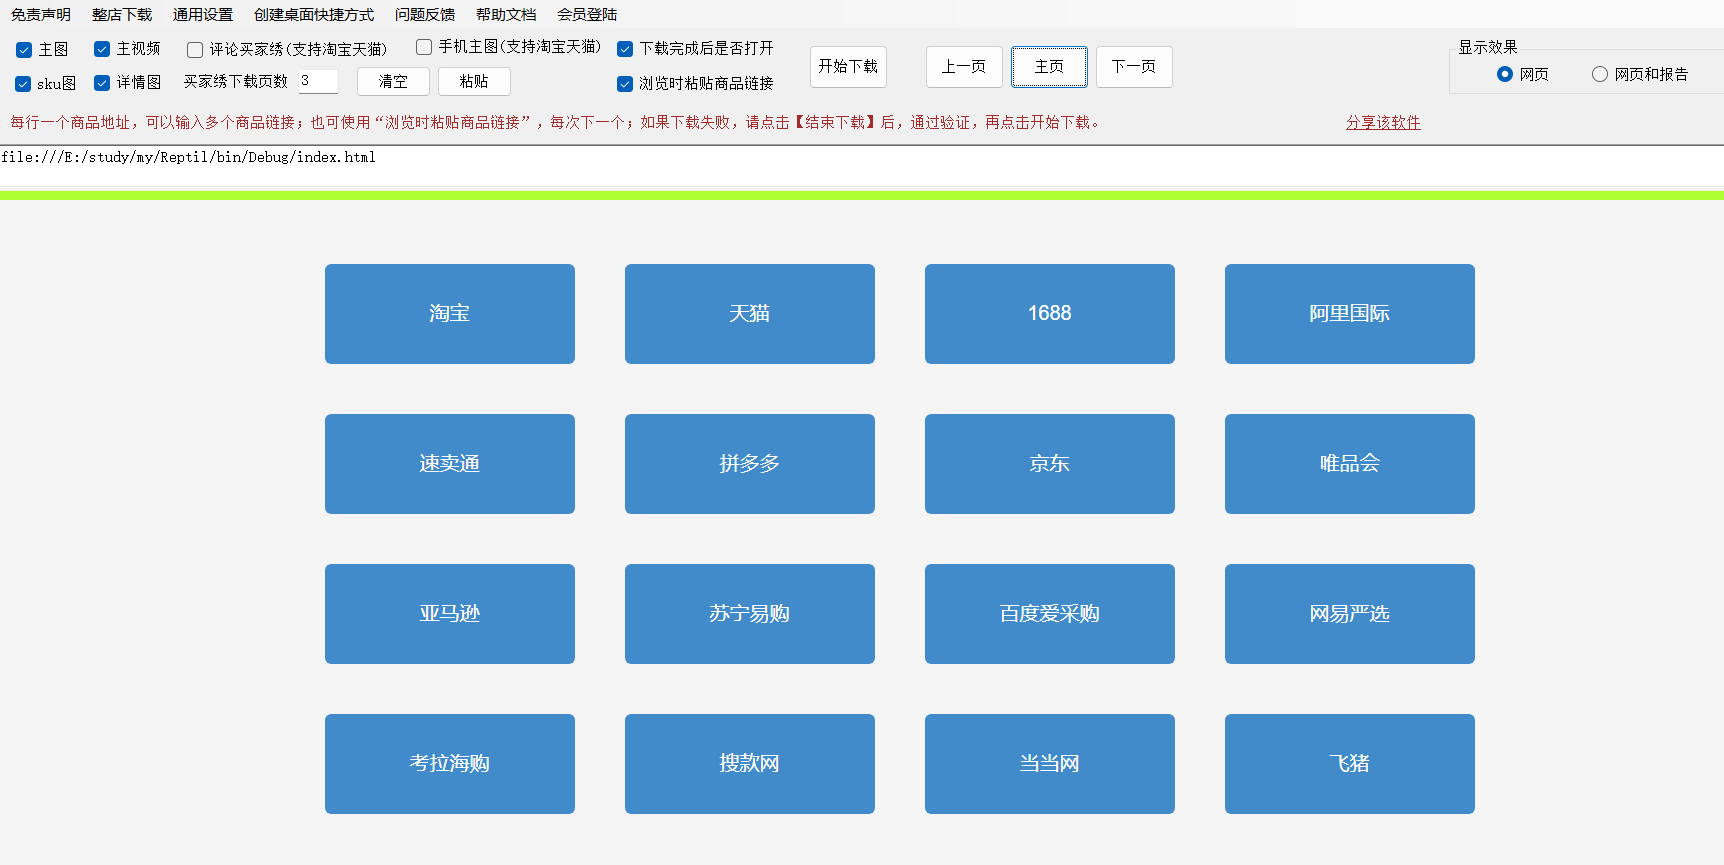1724x865 pixels.
Task: Open the 问题反馈 menu
Action: [425, 15]
